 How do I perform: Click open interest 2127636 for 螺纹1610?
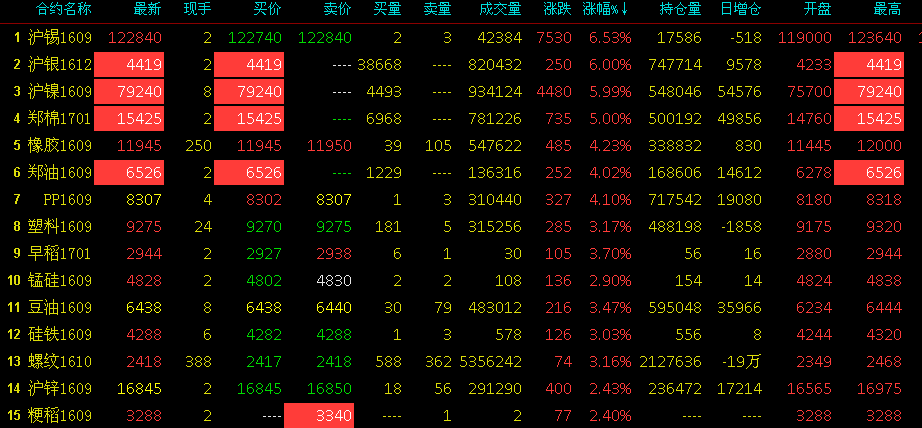point(670,363)
